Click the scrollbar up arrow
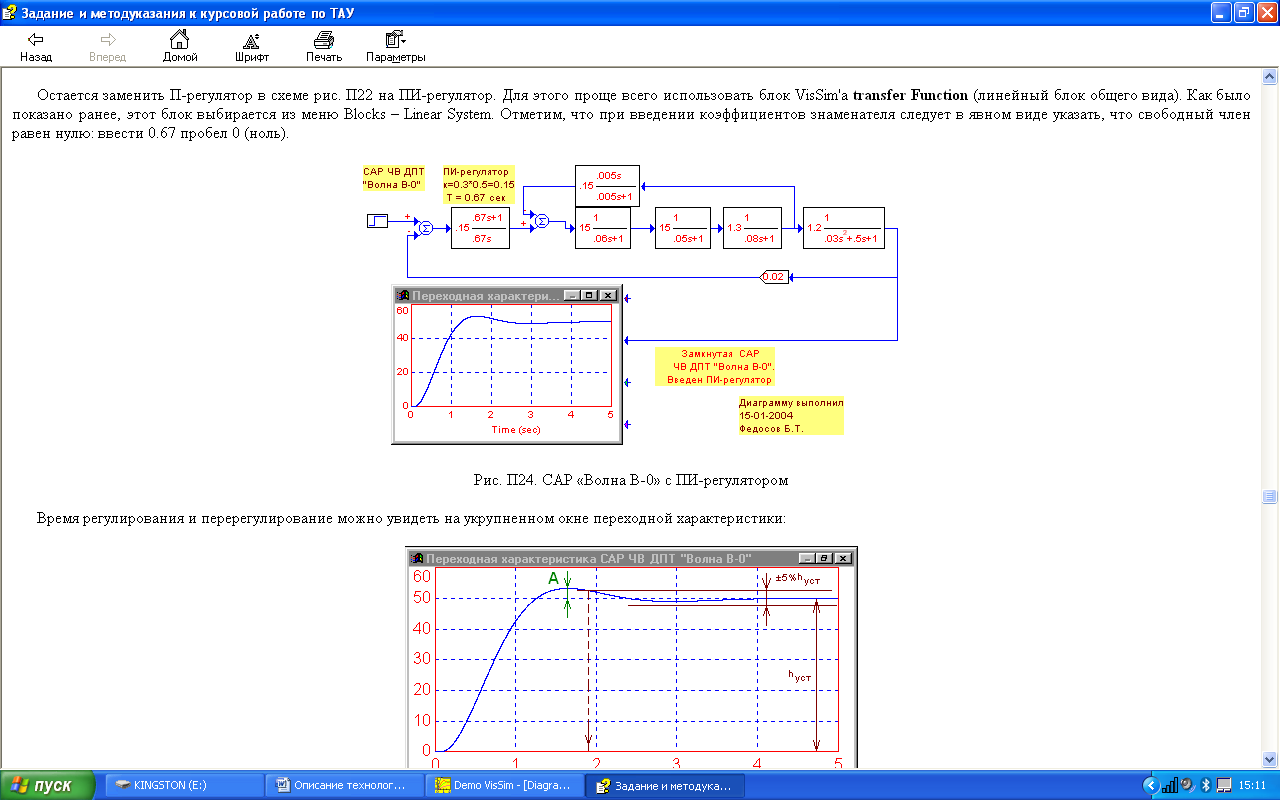 (1270, 77)
